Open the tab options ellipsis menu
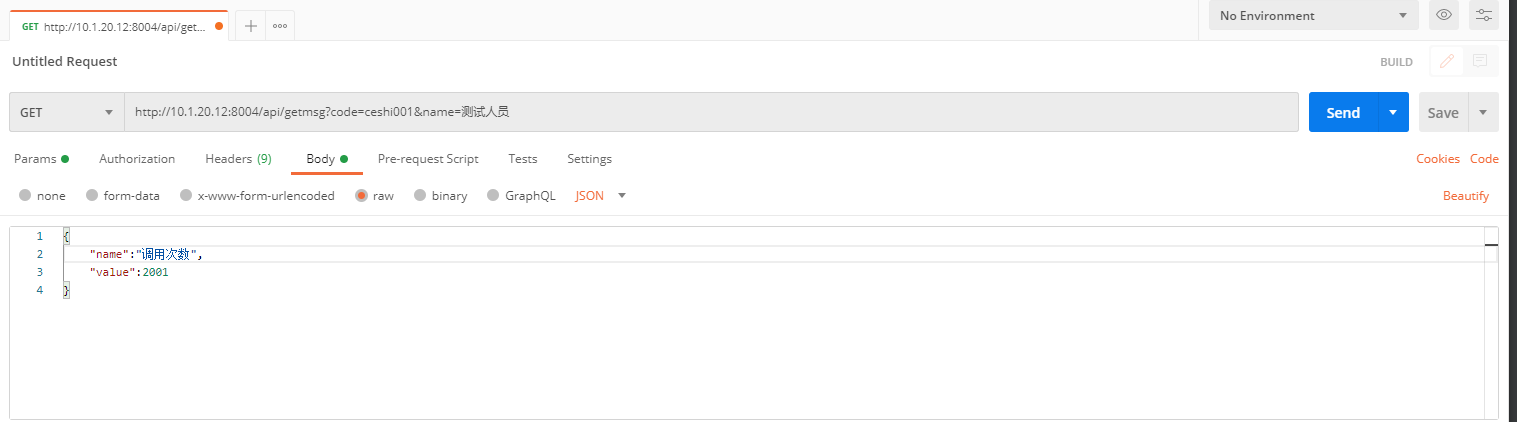 280,26
